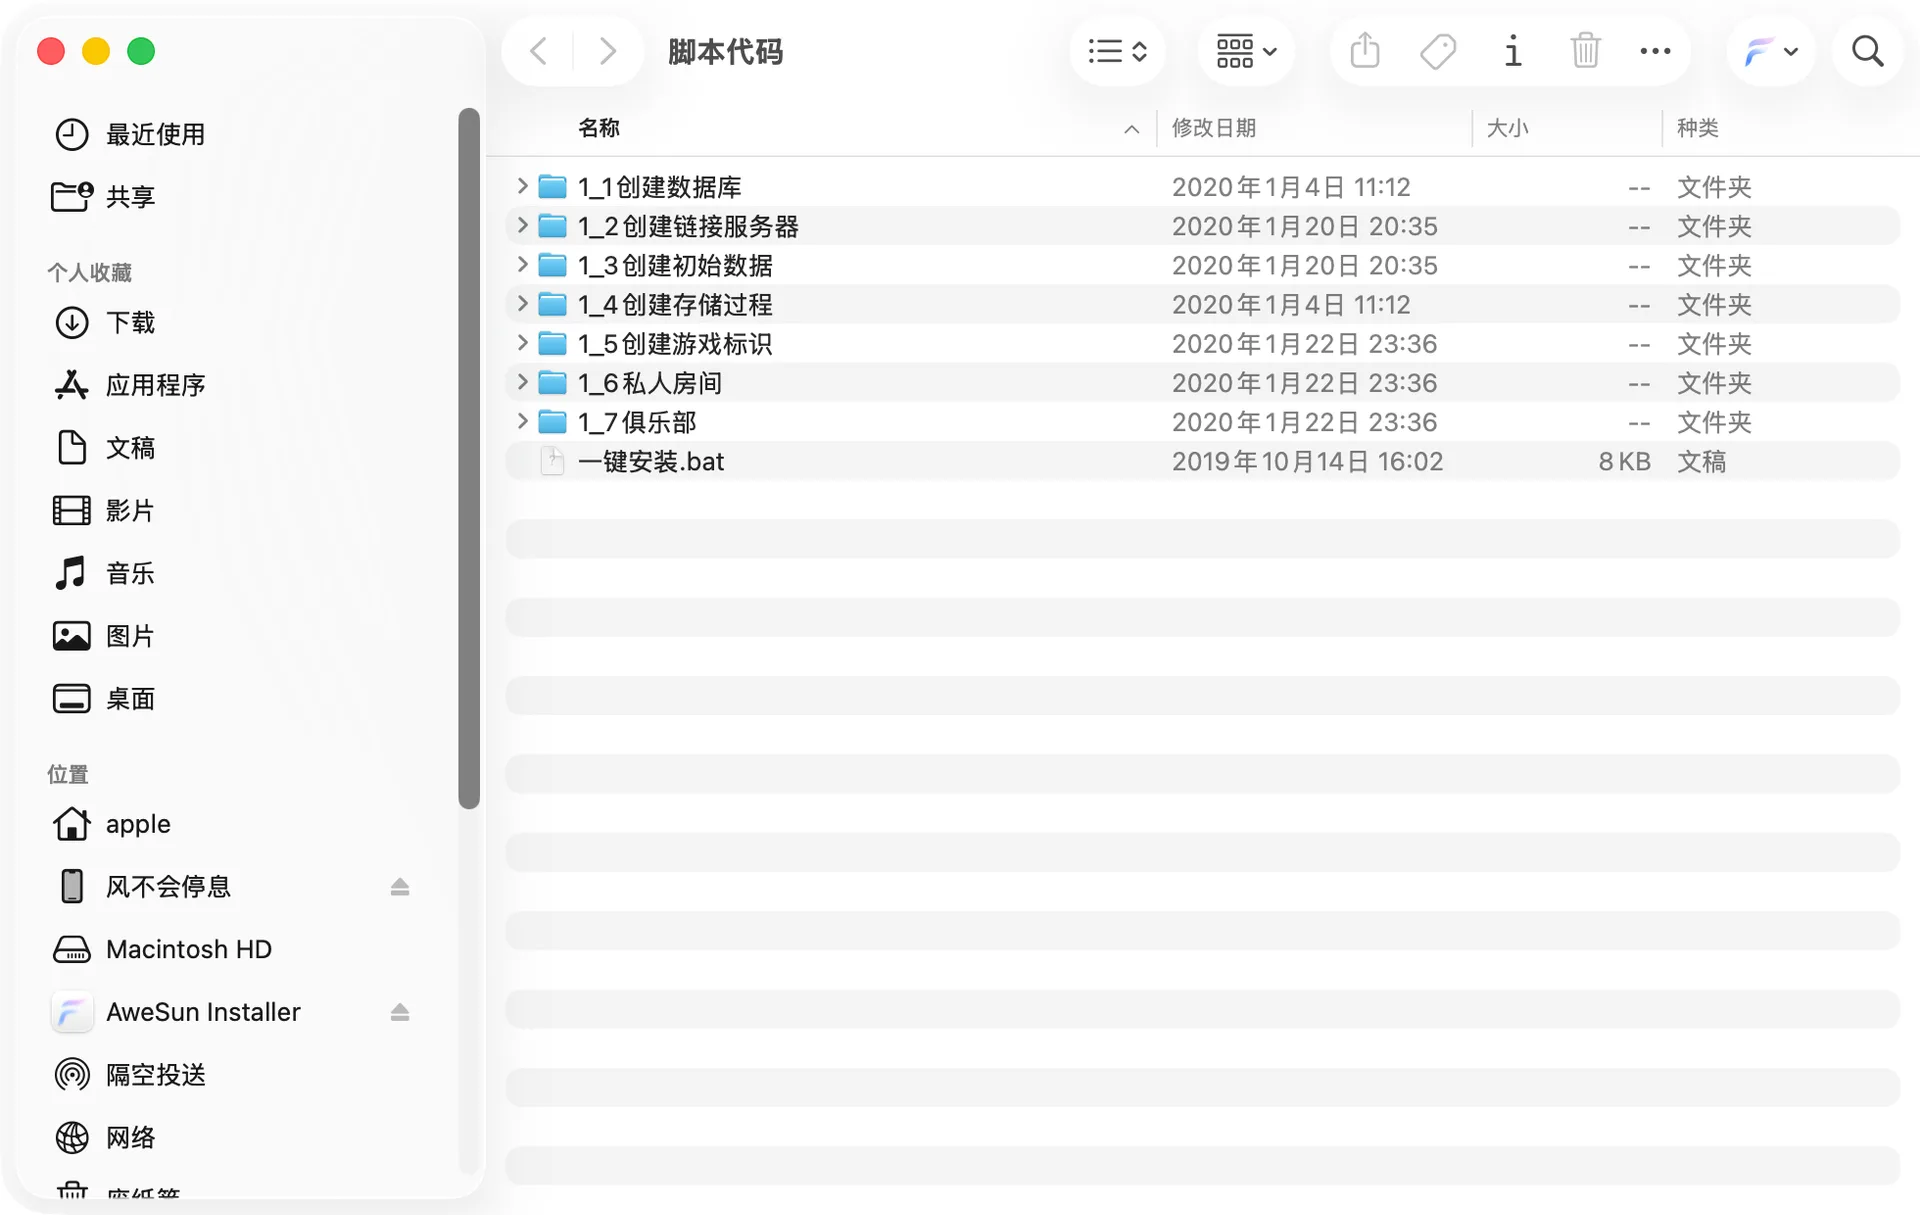Click the 风不会停息 phone device icon
Image resolution: width=1920 pixels, height=1215 pixels.
coord(71,886)
